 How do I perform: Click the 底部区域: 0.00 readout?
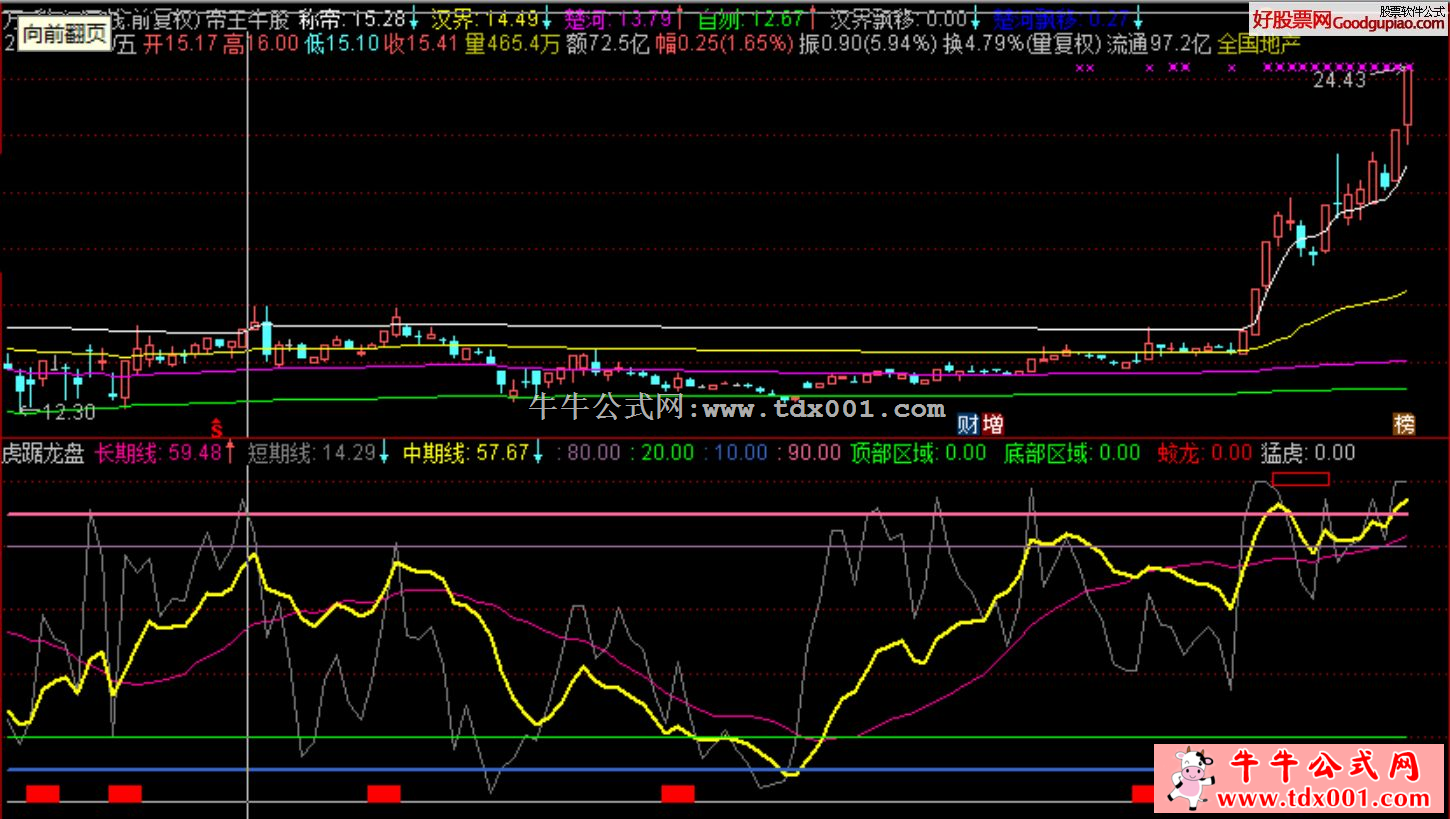coord(1072,453)
